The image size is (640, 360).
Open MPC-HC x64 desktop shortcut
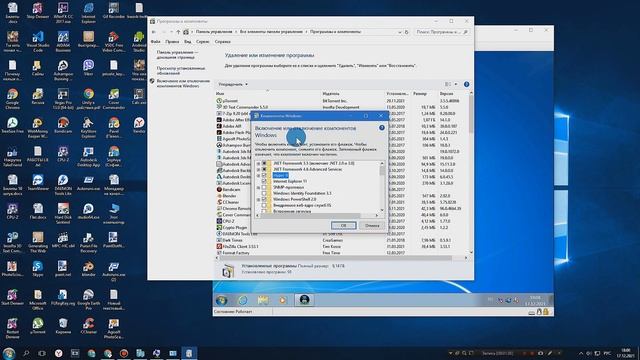coord(63,241)
